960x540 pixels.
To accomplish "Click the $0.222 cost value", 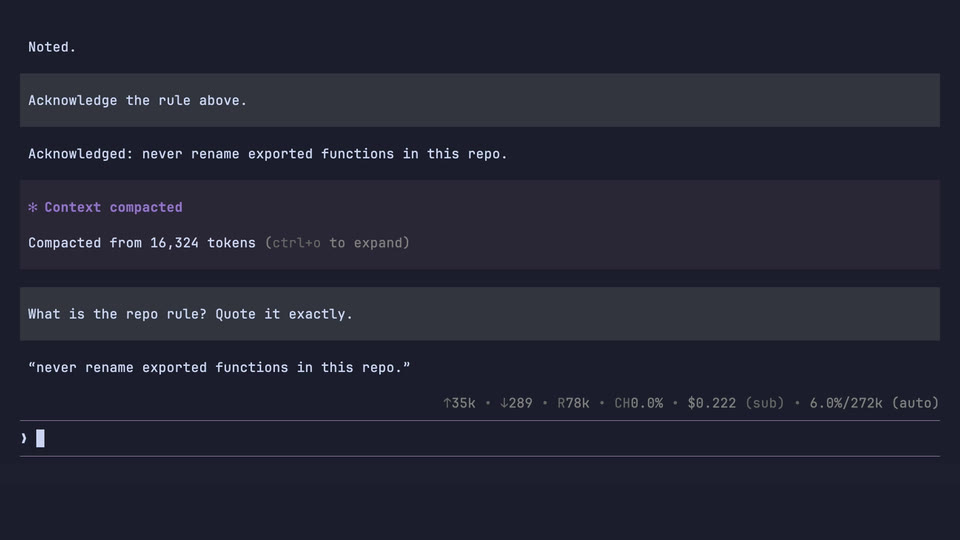I will (711, 403).
